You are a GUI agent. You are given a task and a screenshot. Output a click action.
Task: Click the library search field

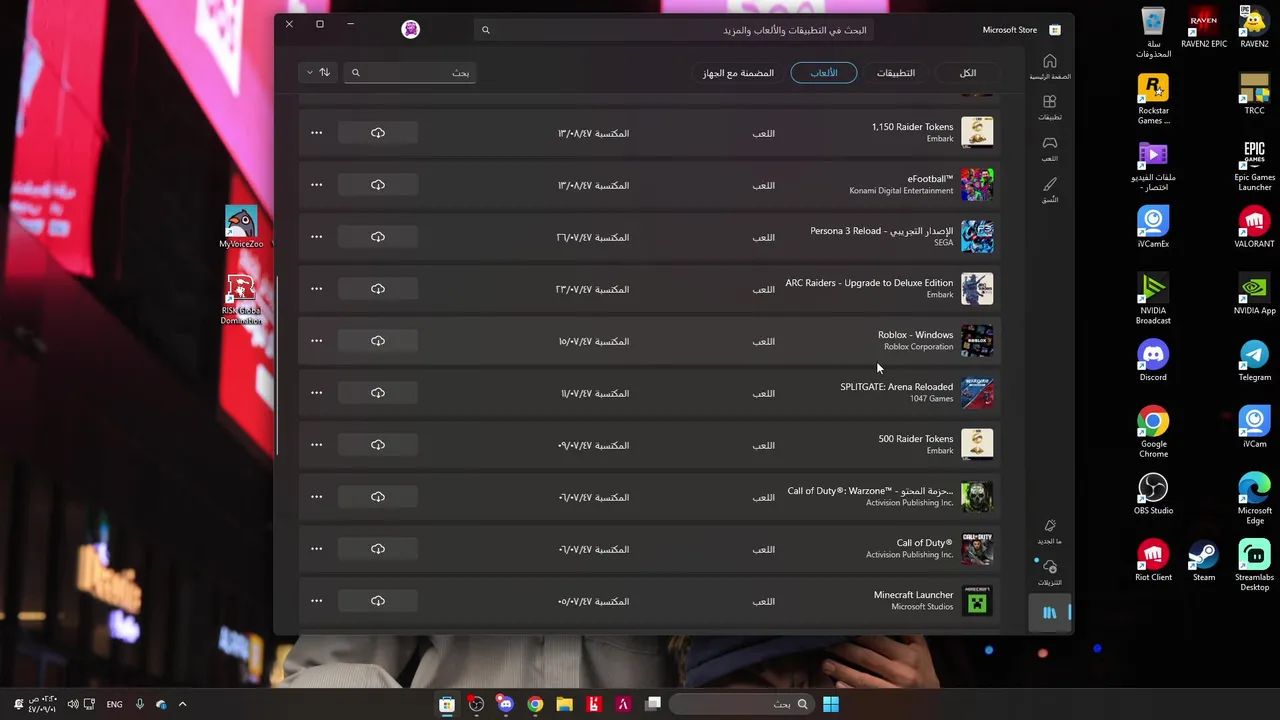pyautogui.click(x=410, y=72)
